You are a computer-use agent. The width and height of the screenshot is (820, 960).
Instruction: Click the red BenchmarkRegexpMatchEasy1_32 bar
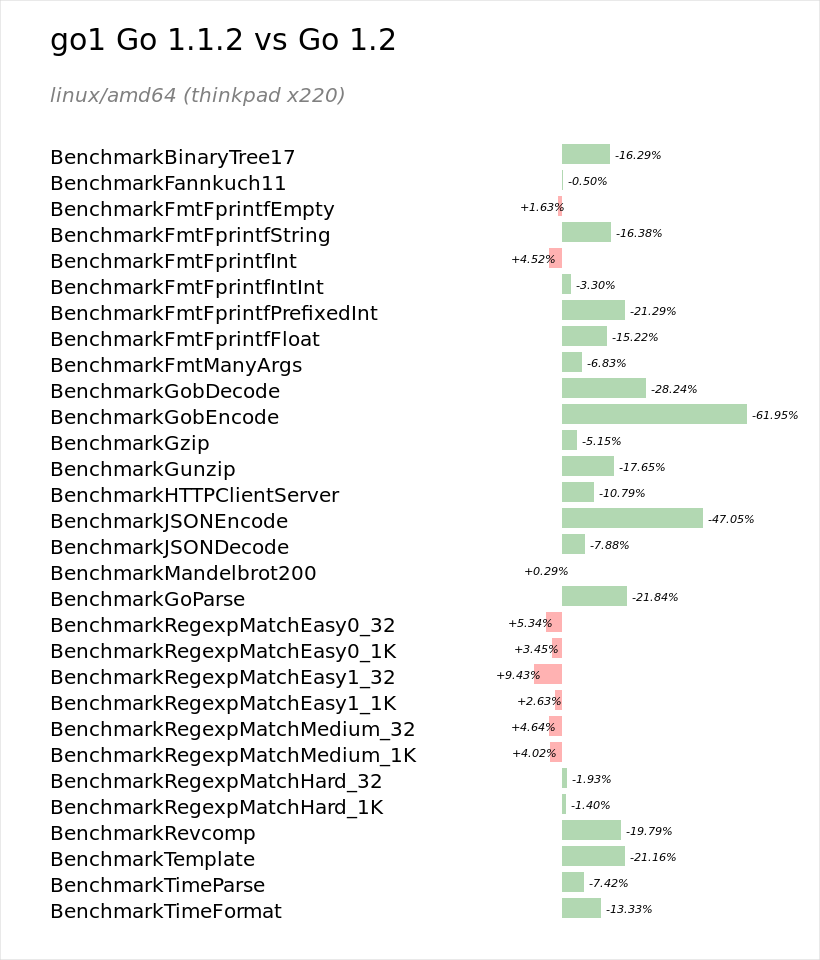tap(548, 674)
